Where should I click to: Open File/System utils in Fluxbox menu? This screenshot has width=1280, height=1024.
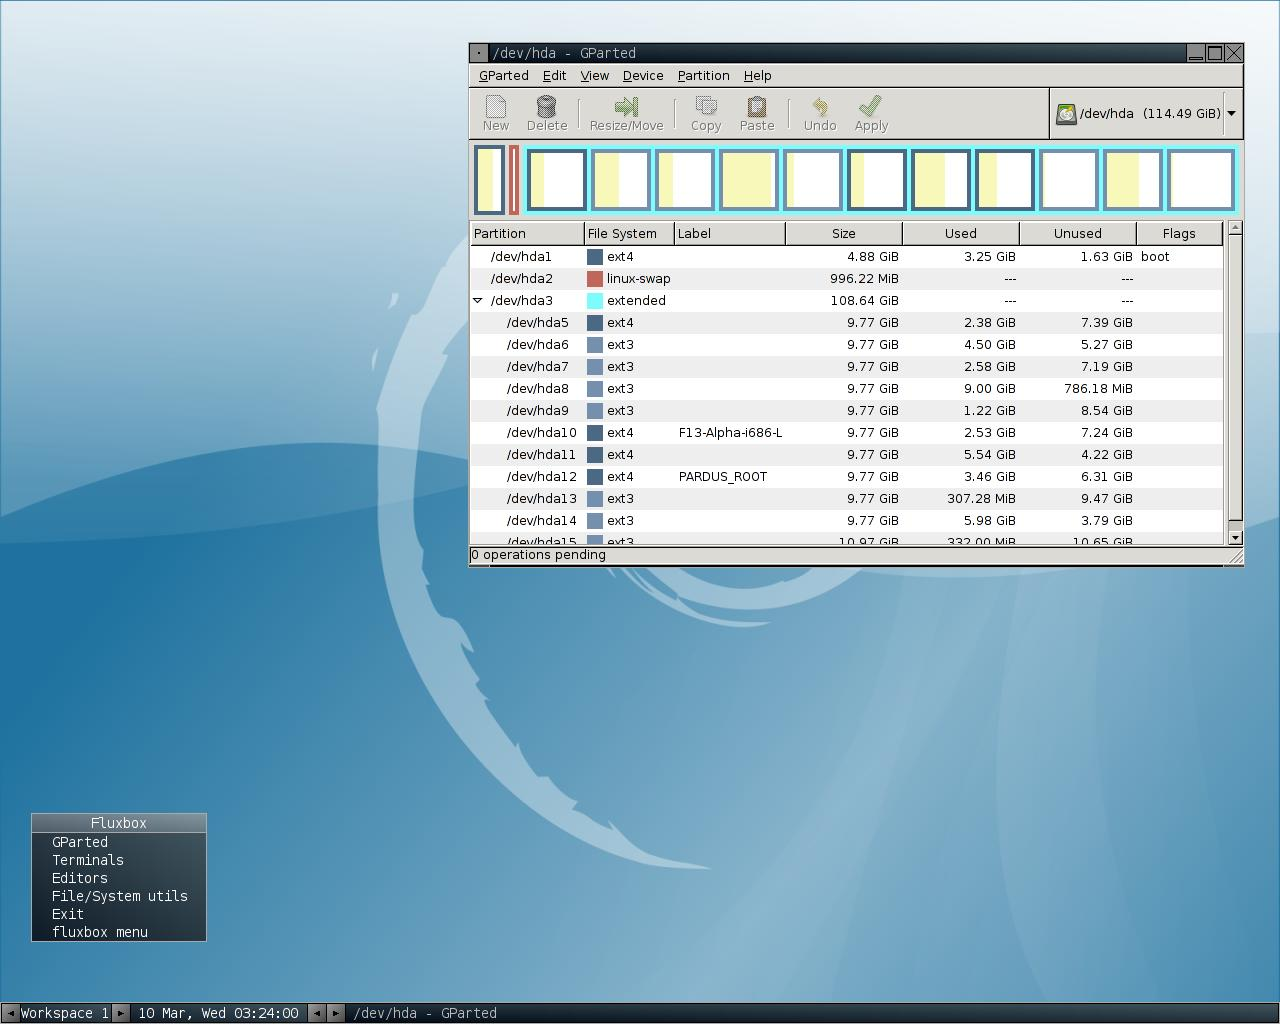(x=119, y=896)
